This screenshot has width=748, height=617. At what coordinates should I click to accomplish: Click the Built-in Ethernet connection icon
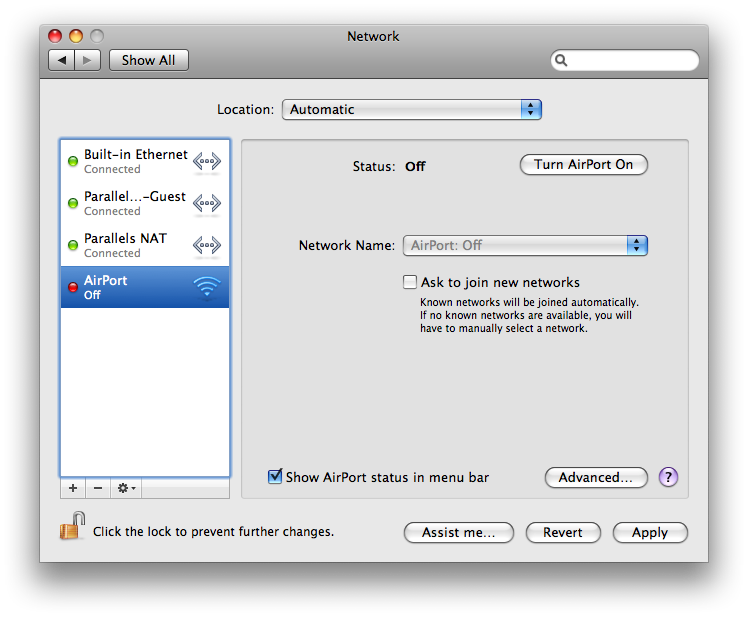207,161
